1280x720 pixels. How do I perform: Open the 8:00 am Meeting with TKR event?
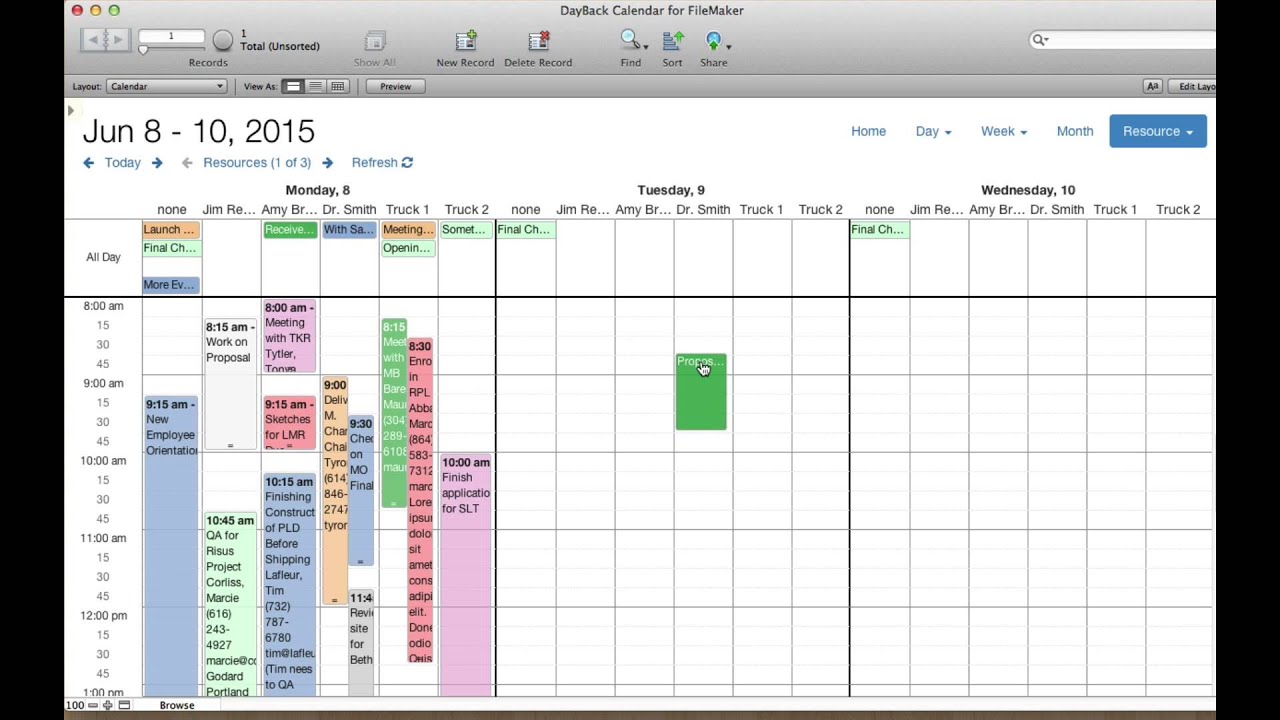tap(290, 336)
